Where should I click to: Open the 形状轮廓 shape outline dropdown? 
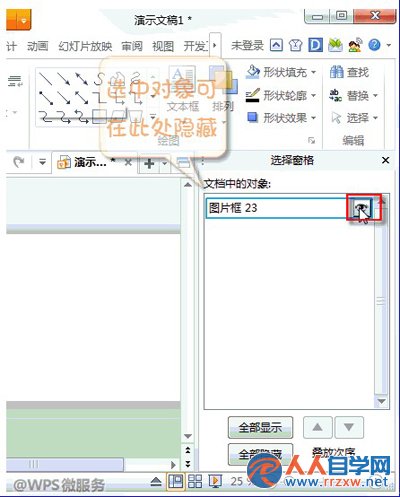pyautogui.click(x=281, y=96)
